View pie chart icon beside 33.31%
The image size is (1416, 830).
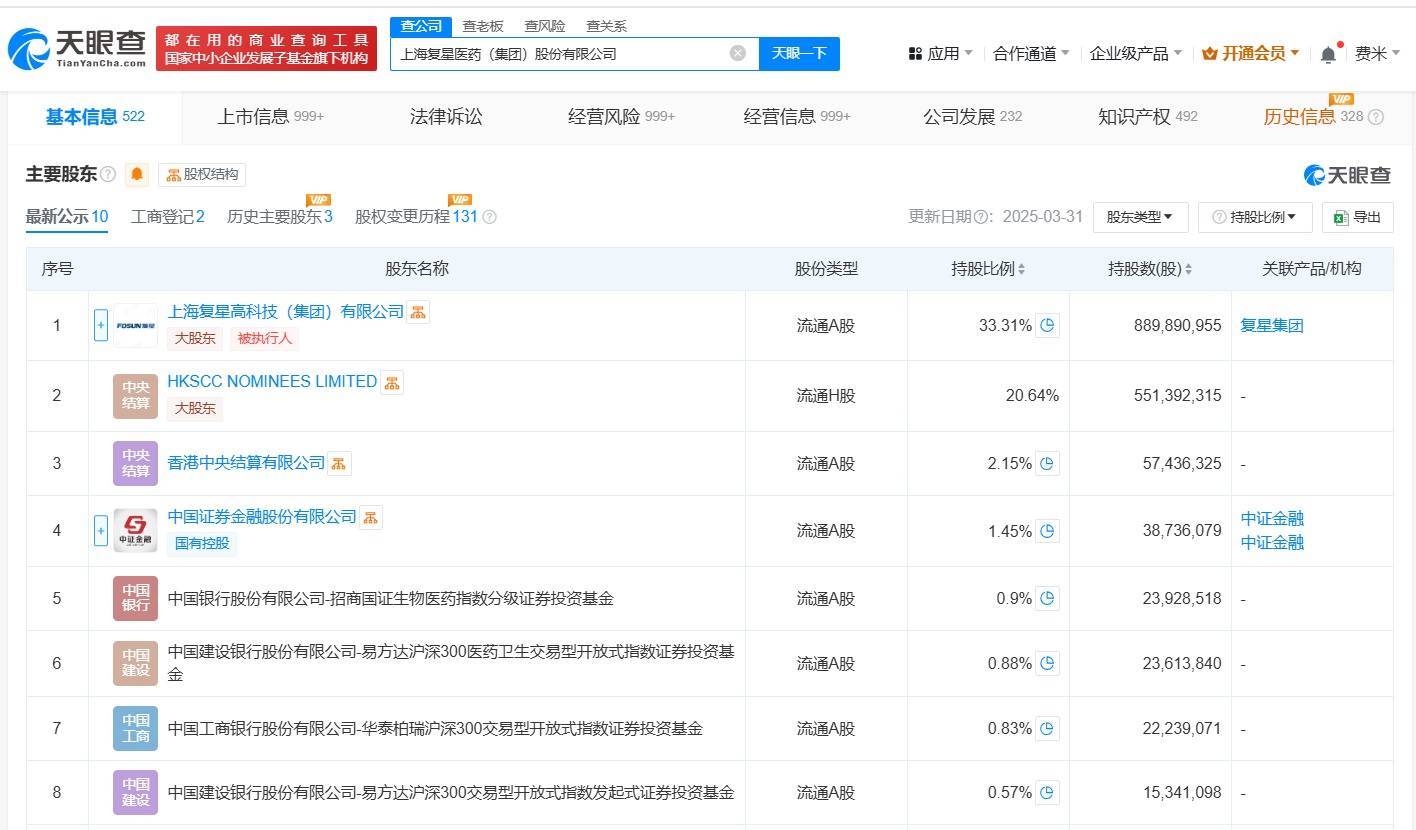[1047, 325]
